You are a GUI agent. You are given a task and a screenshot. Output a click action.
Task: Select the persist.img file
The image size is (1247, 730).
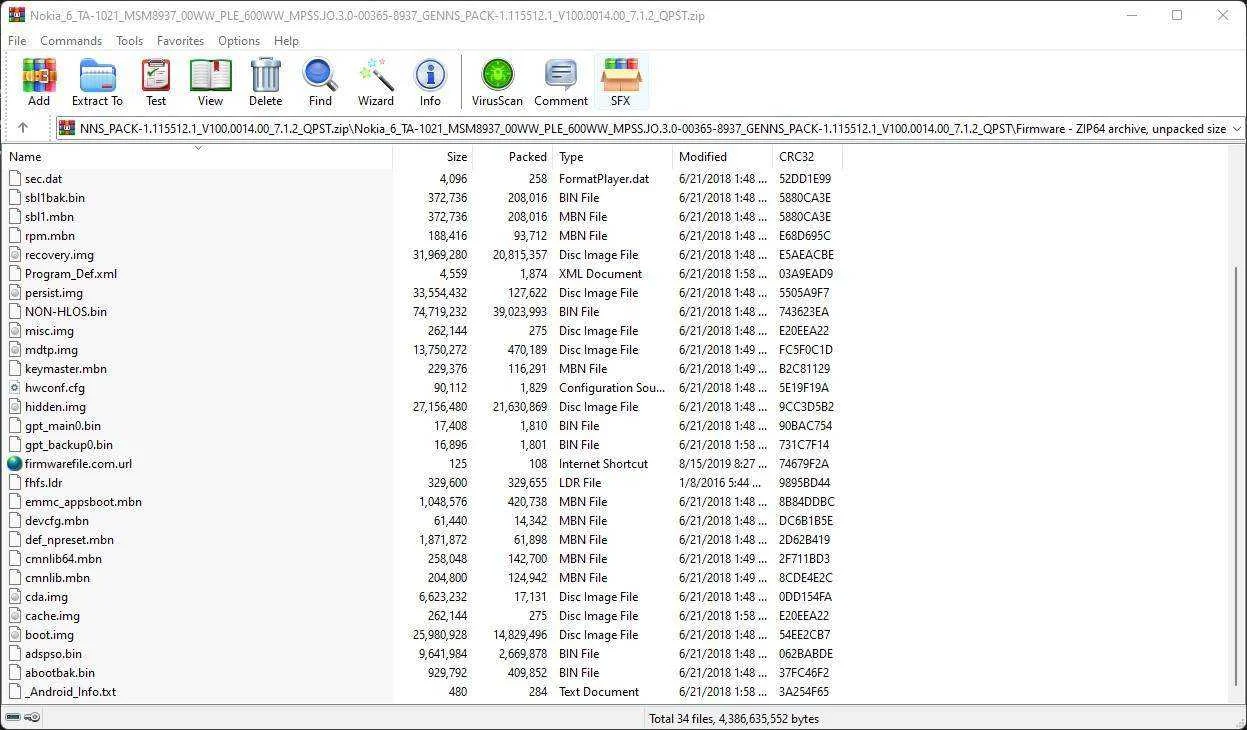coord(53,293)
